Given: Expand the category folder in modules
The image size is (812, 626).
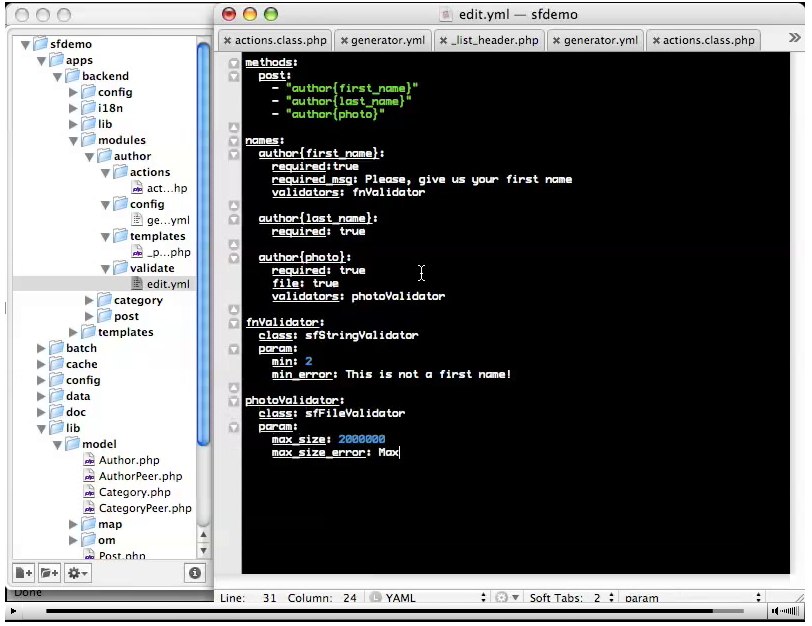Looking at the screenshot, I should [x=89, y=300].
